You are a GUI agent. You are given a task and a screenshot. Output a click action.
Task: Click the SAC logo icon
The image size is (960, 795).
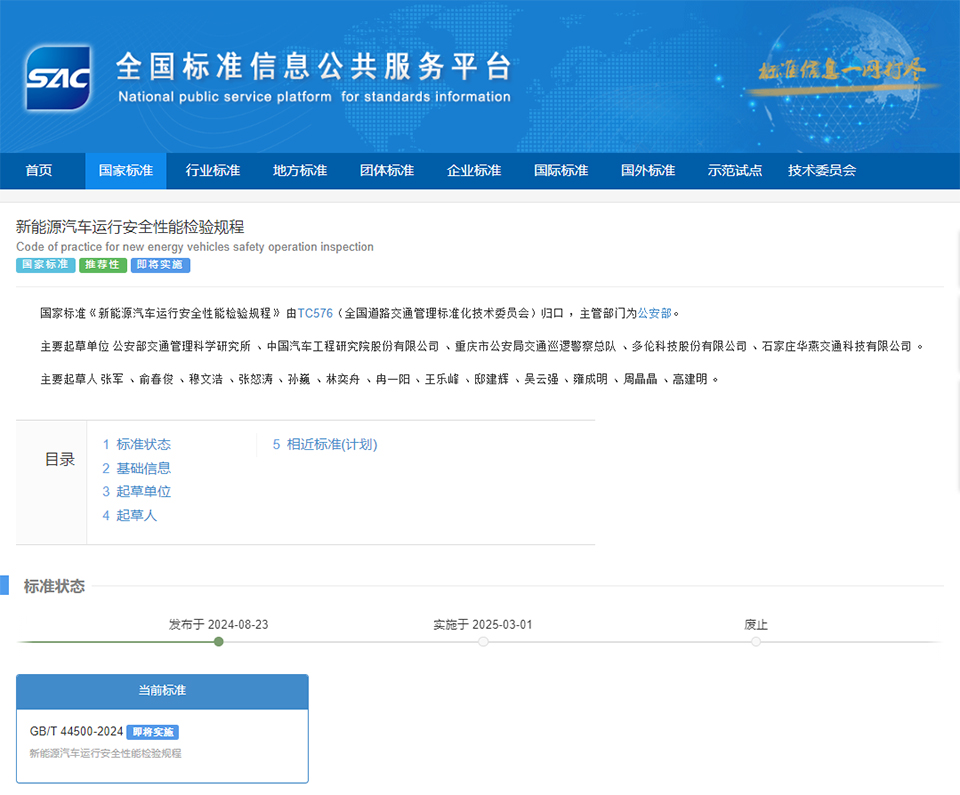[58, 77]
